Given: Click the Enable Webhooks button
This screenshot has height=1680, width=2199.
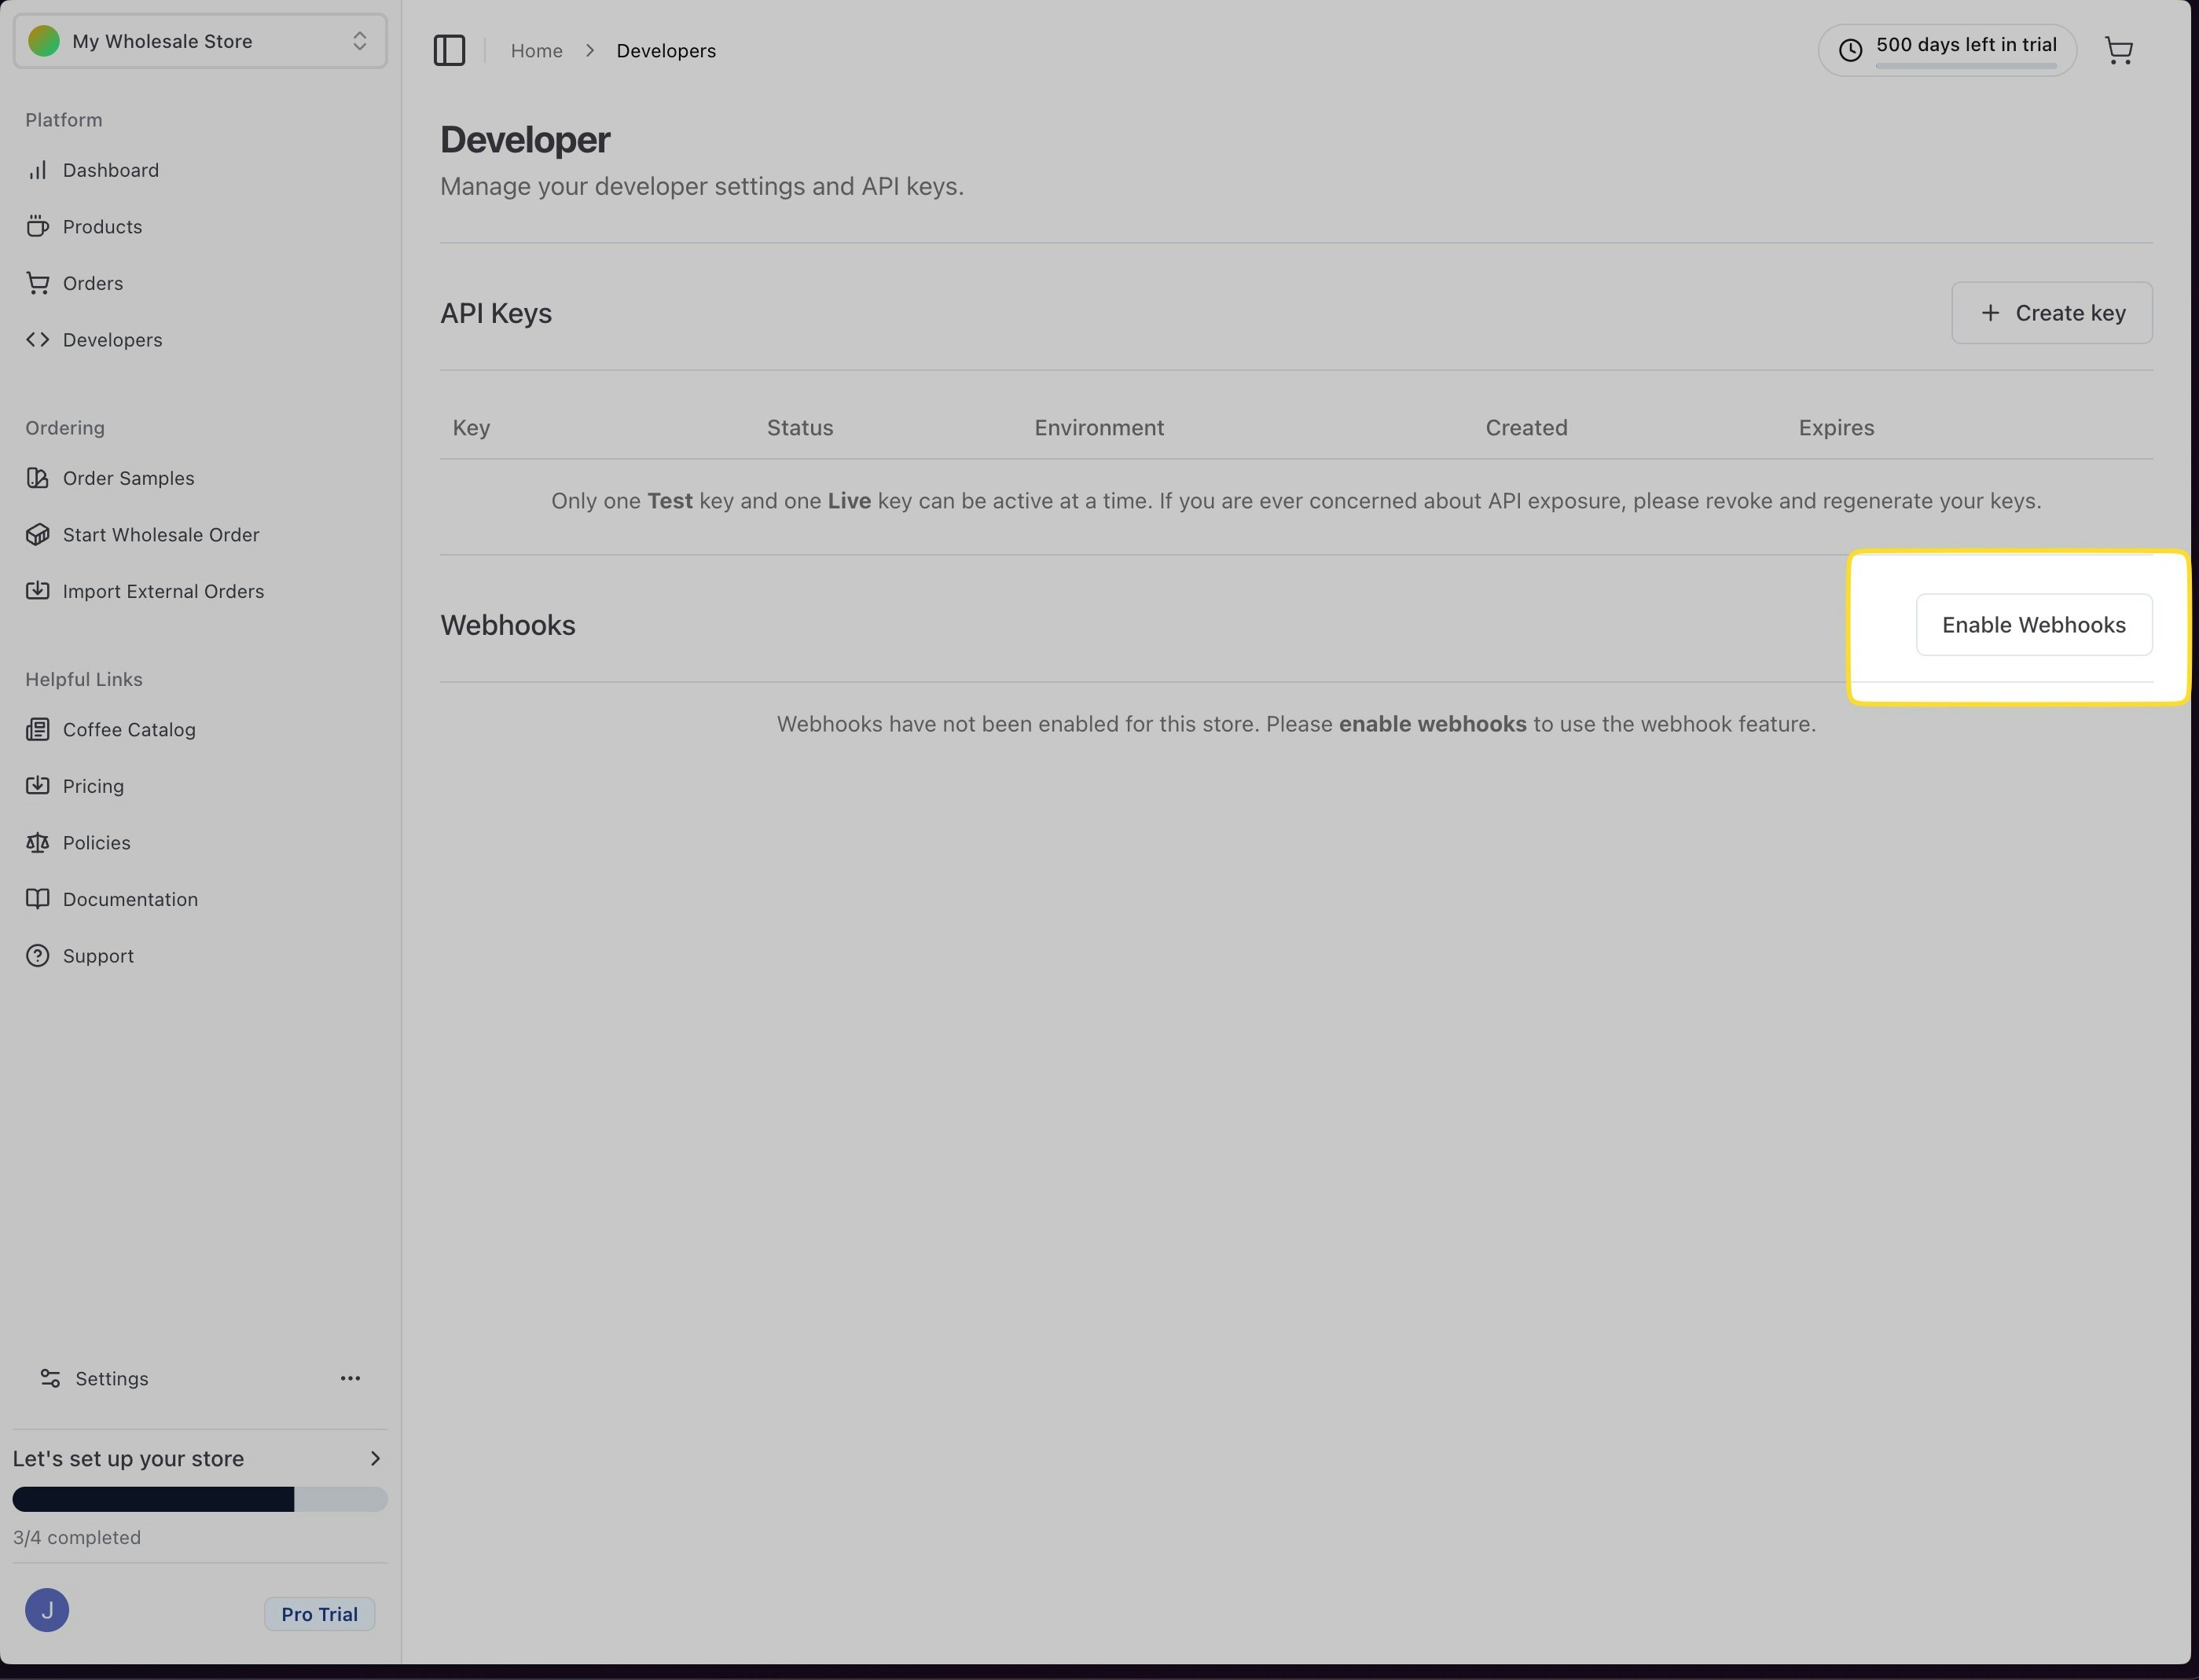Looking at the screenshot, I should click(x=2033, y=625).
